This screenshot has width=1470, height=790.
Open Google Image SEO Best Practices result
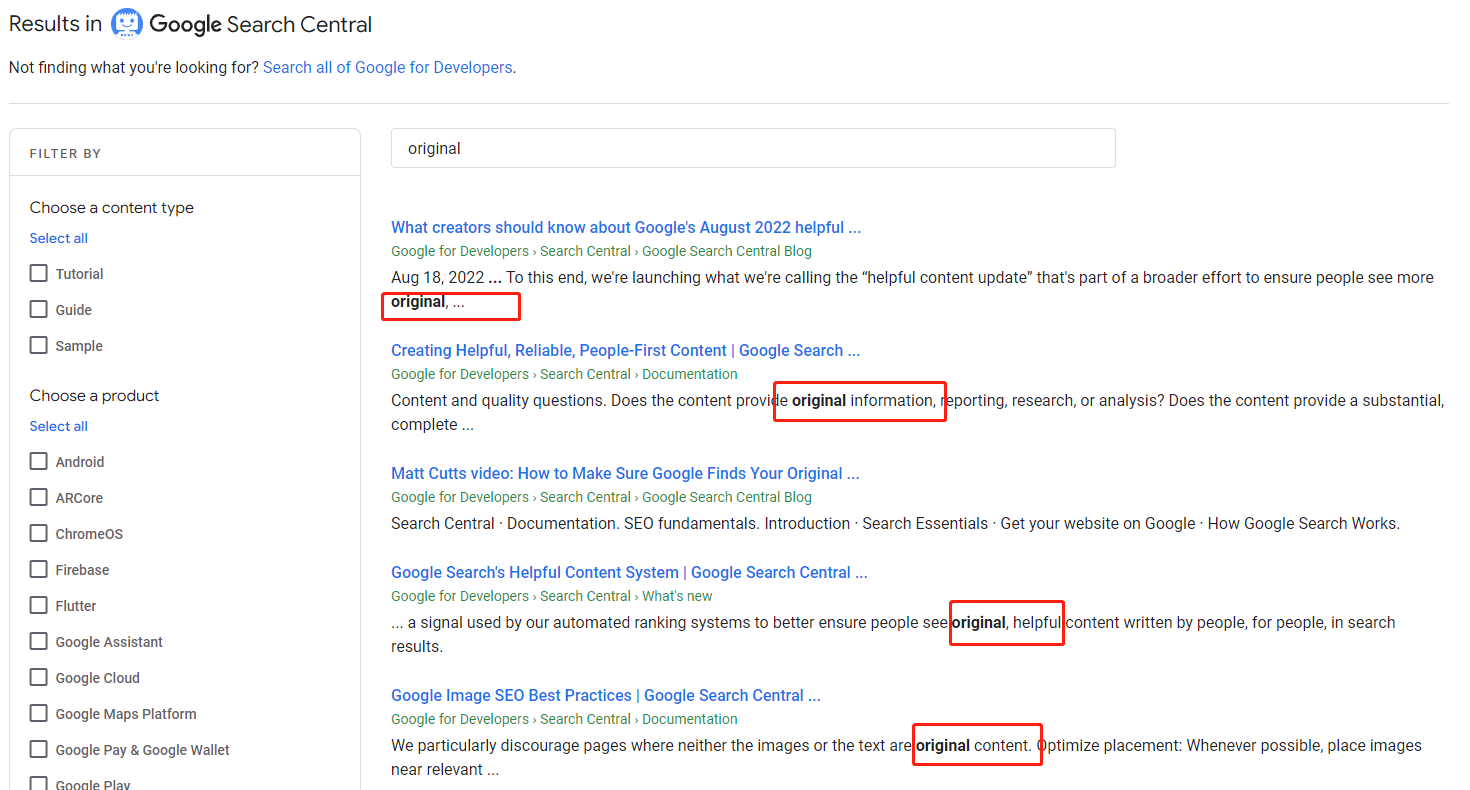[x=605, y=696]
